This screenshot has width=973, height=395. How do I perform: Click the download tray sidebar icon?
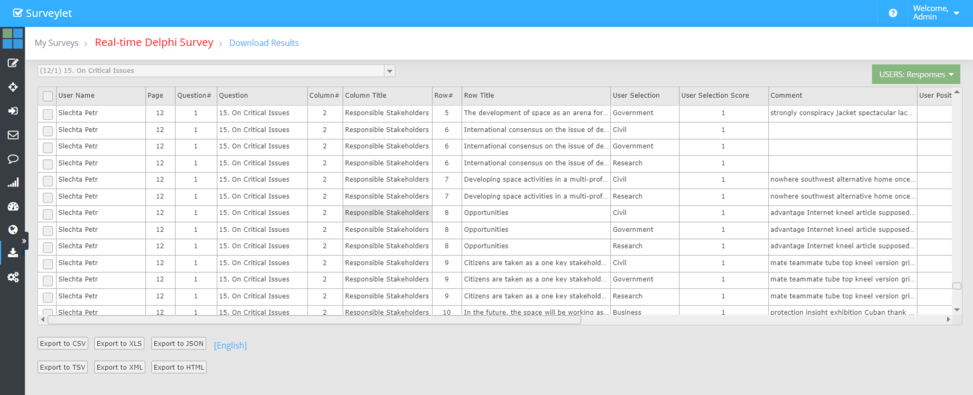[x=12, y=253]
